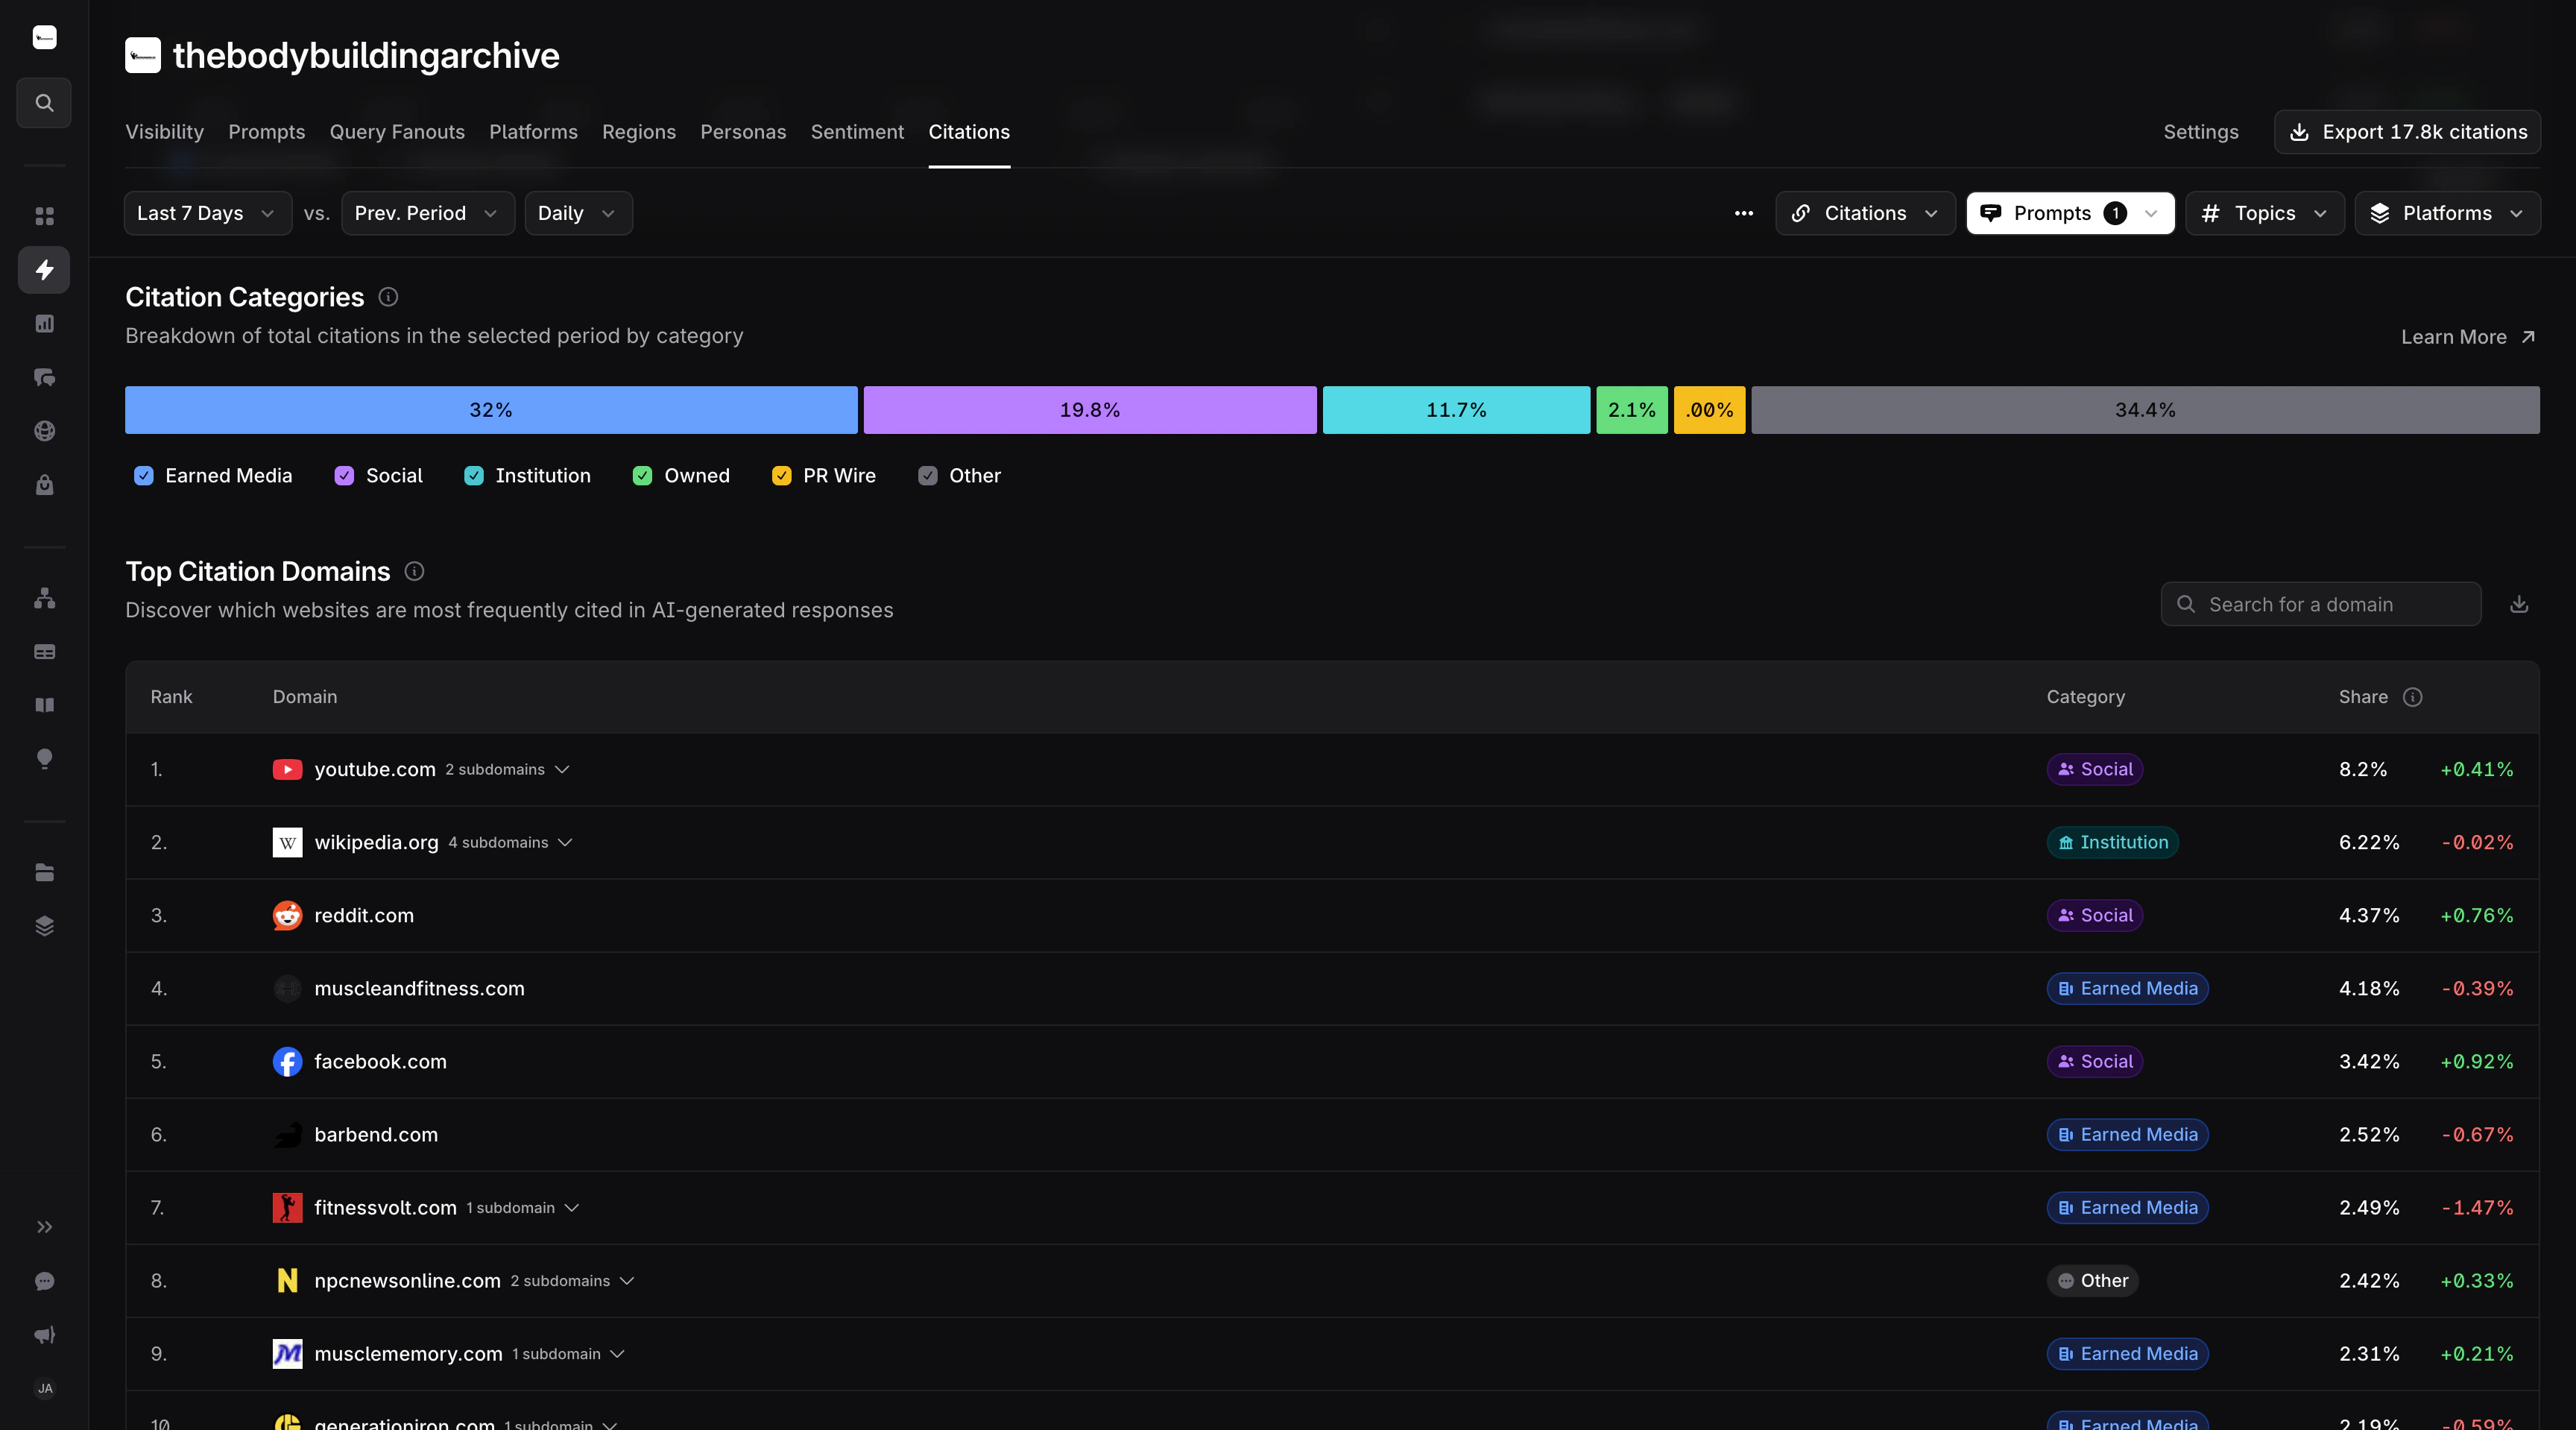
Task: Open the Prev. Period comparison dropdown
Action: pos(428,213)
